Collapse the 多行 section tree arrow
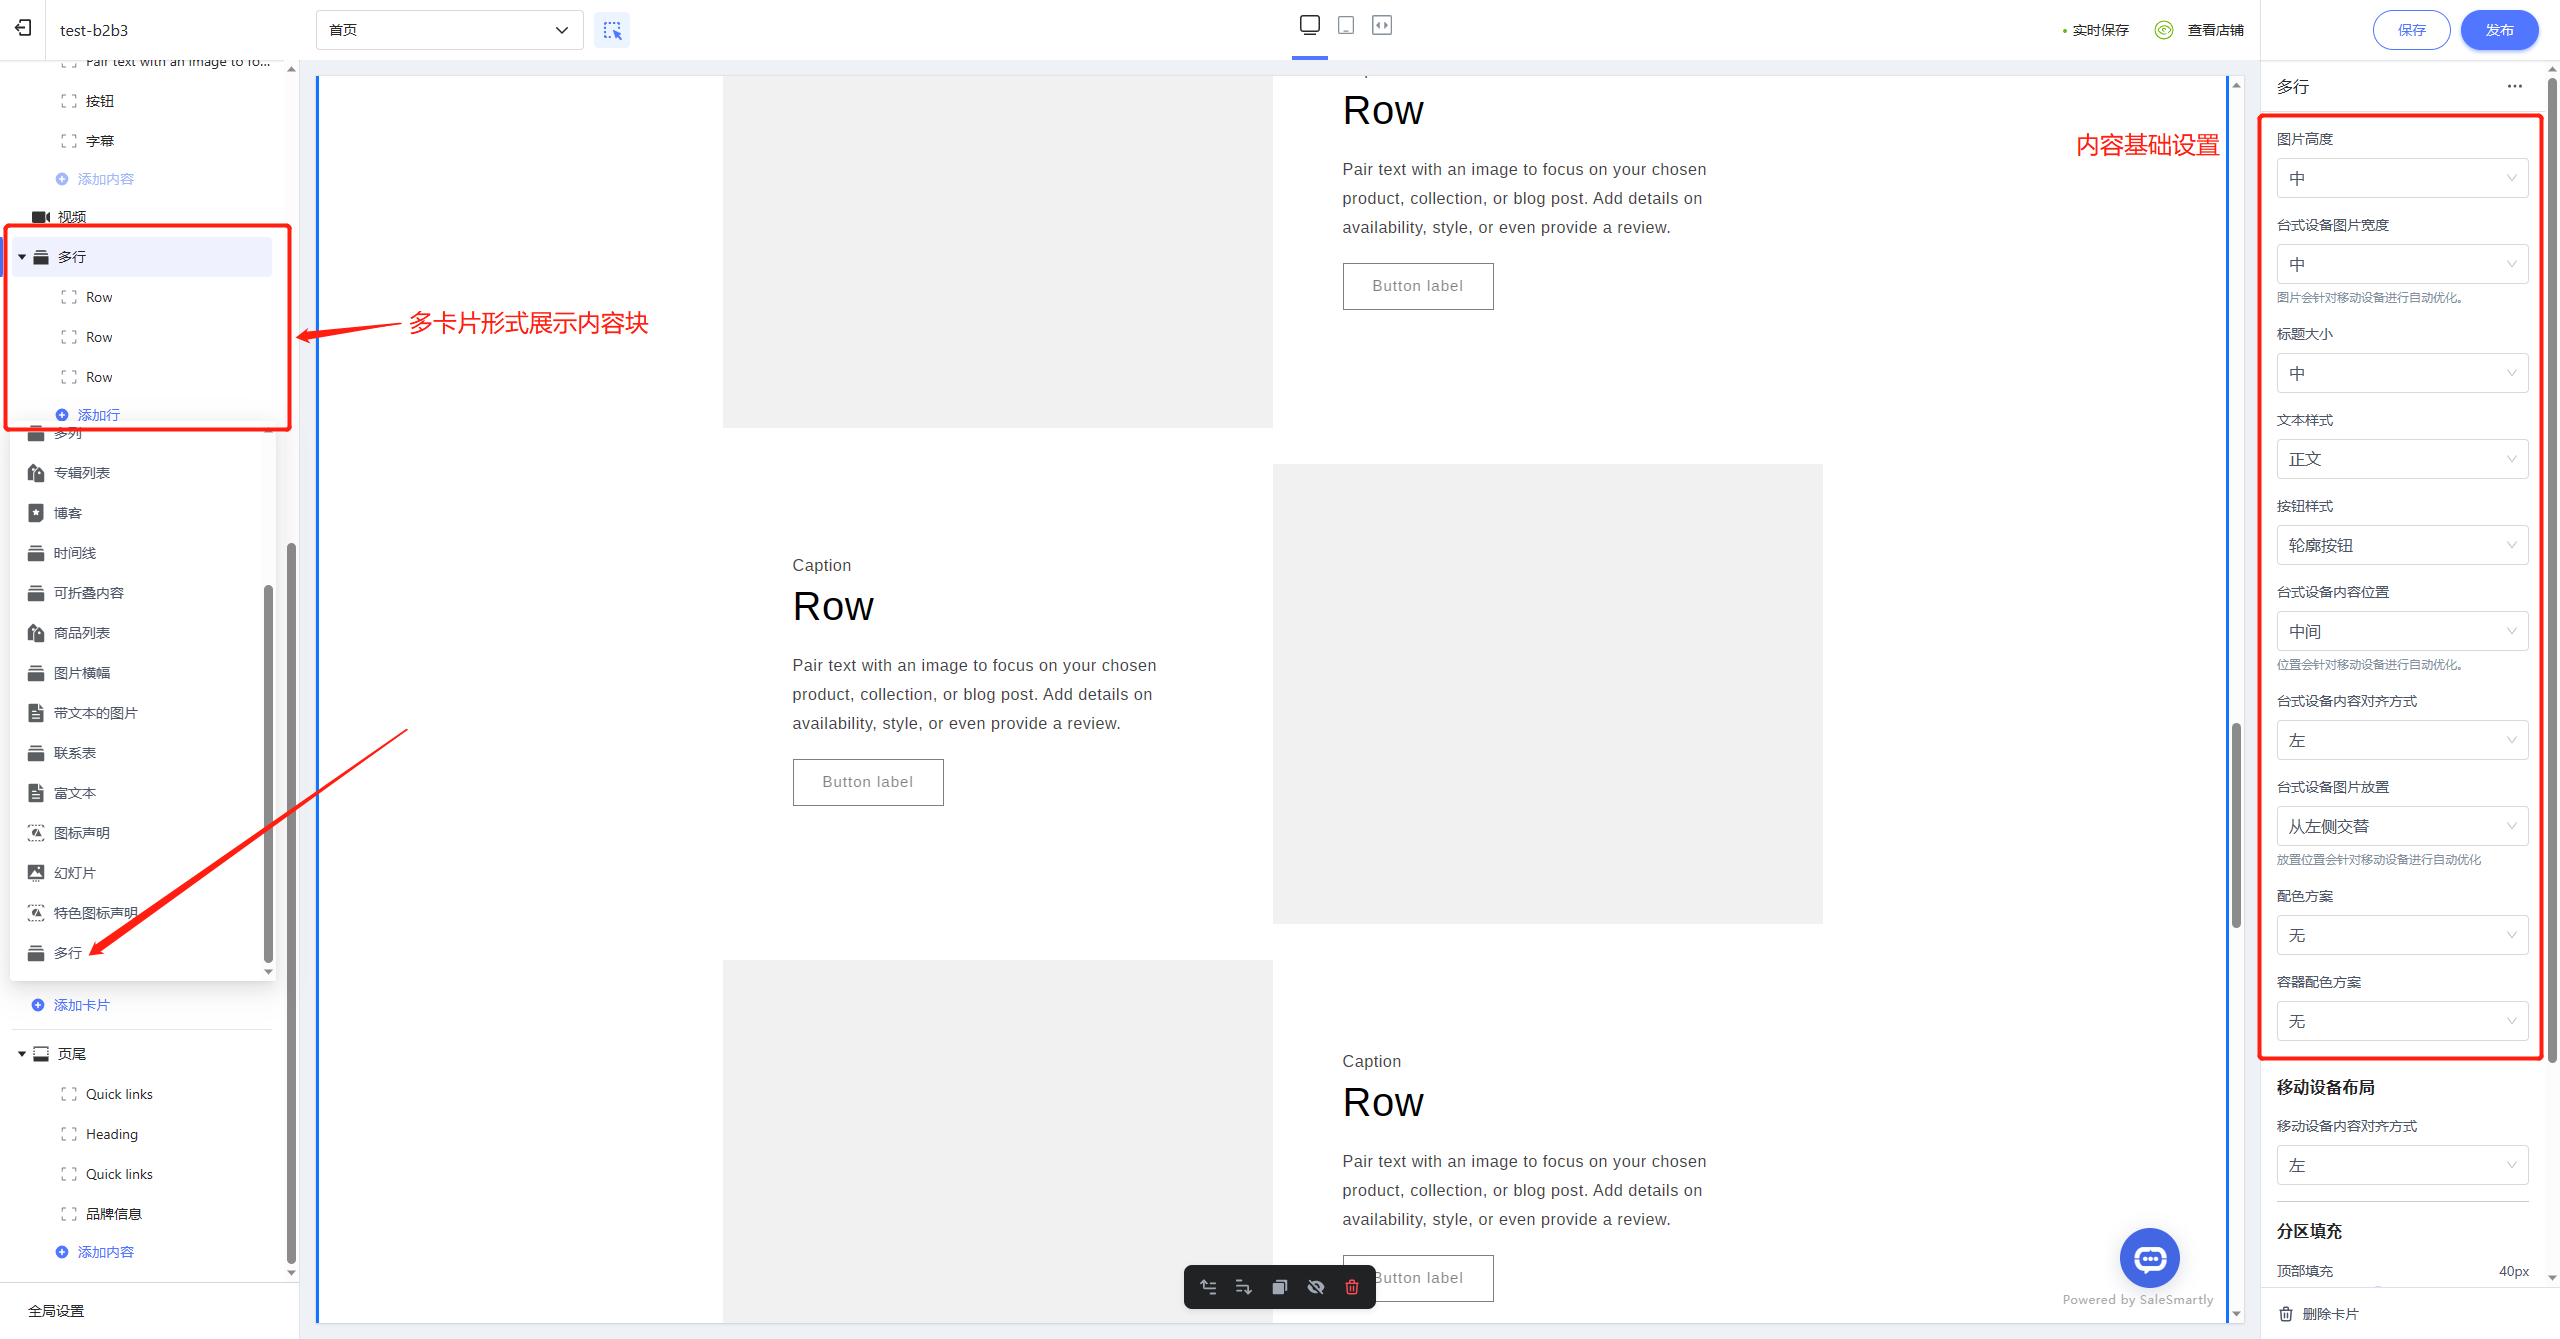 click(x=22, y=257)
